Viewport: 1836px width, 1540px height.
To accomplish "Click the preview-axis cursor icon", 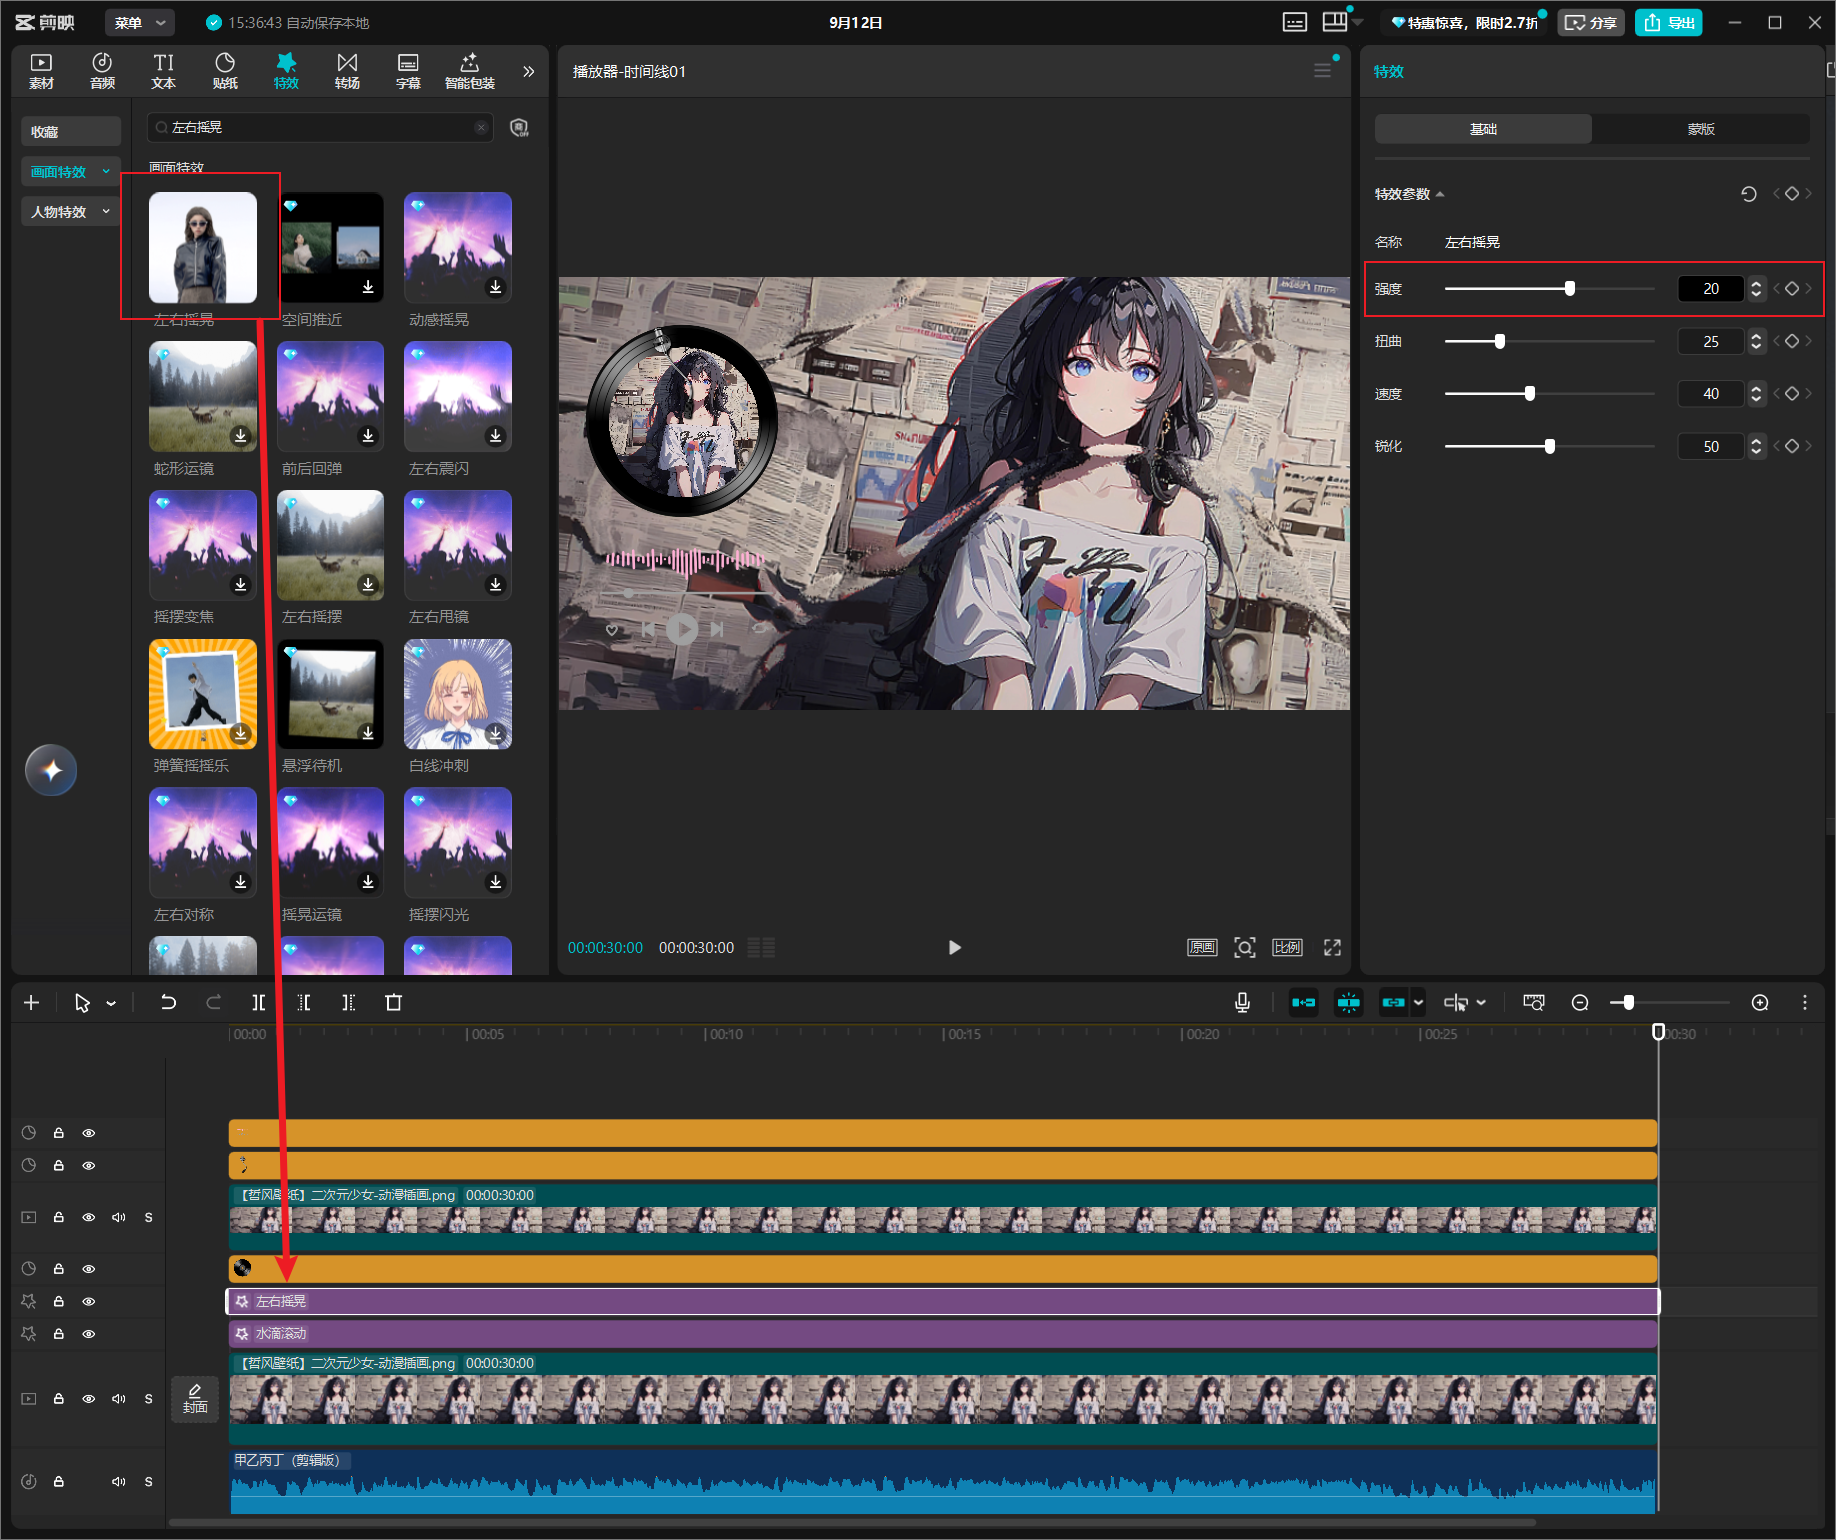I will pyautogui.click(x=1456, y=1002).
